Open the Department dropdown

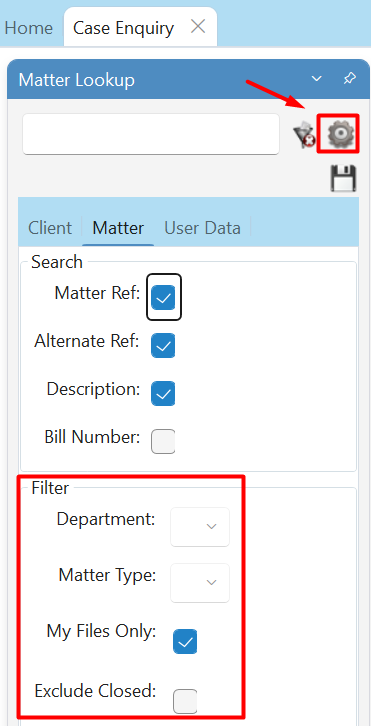[200, 527]
